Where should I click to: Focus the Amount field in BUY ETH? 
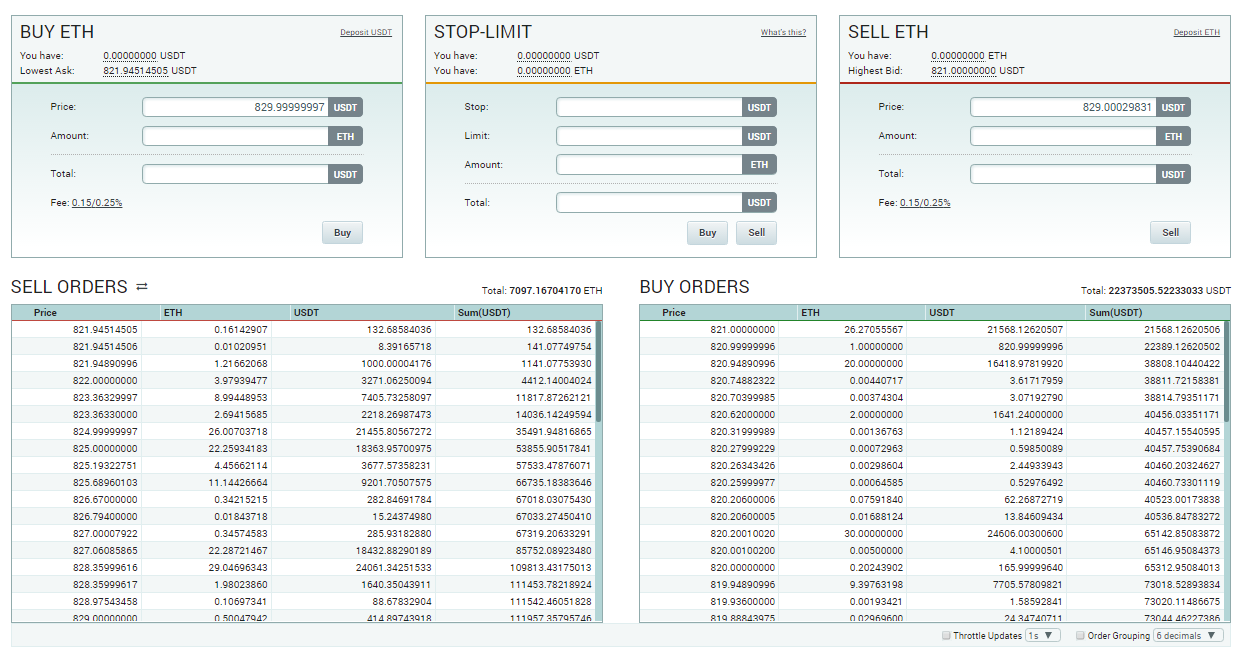click(235, 136)
